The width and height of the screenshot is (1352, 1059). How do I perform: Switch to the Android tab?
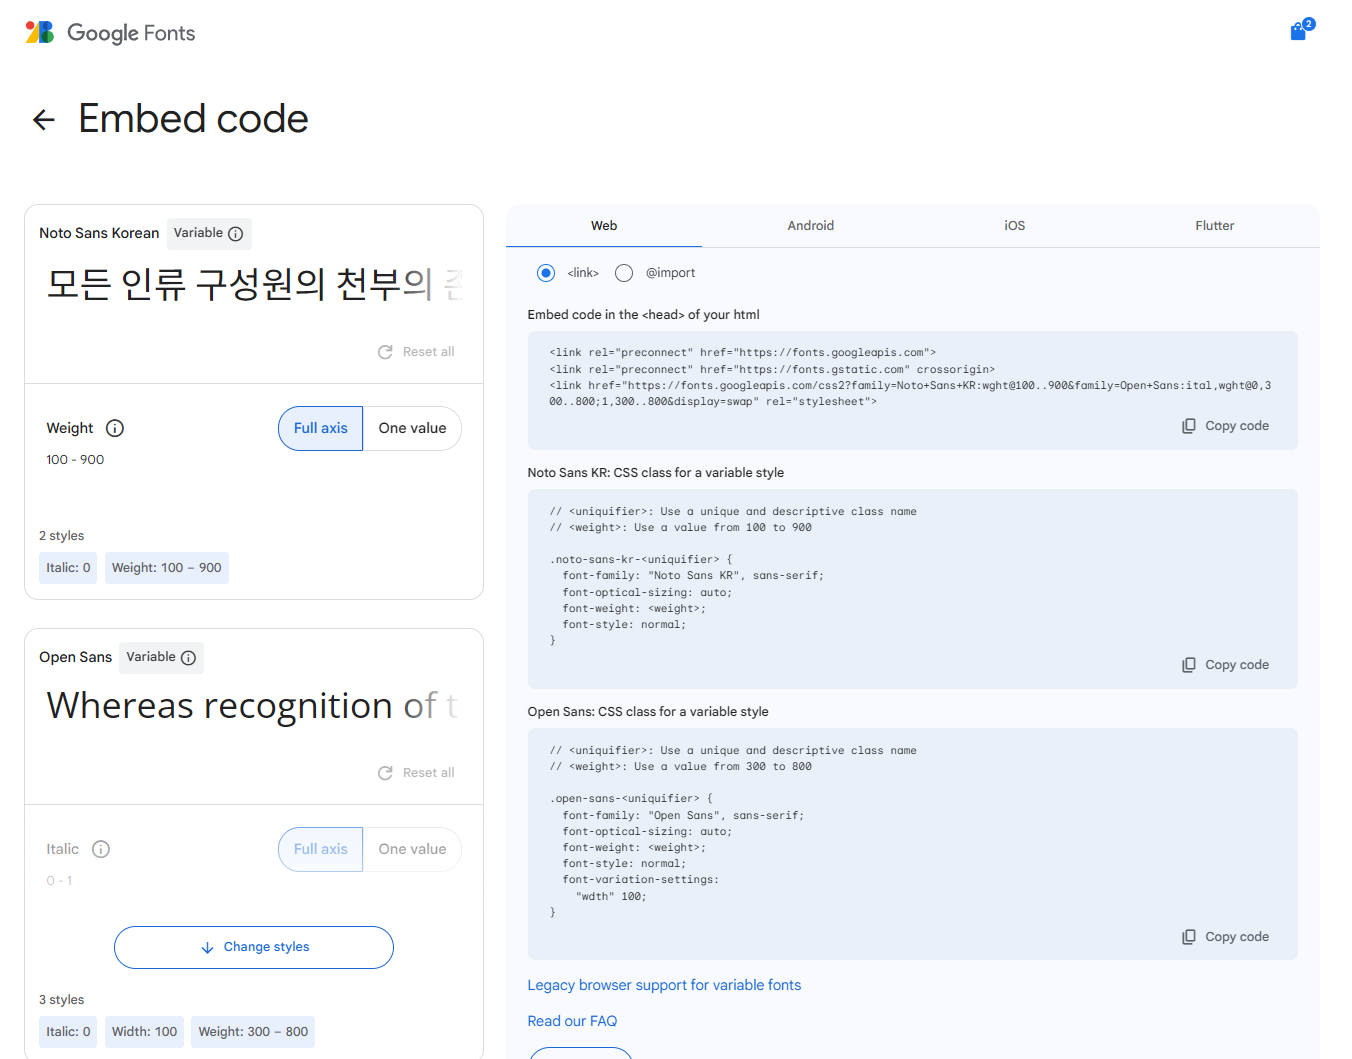click(811, 226)
